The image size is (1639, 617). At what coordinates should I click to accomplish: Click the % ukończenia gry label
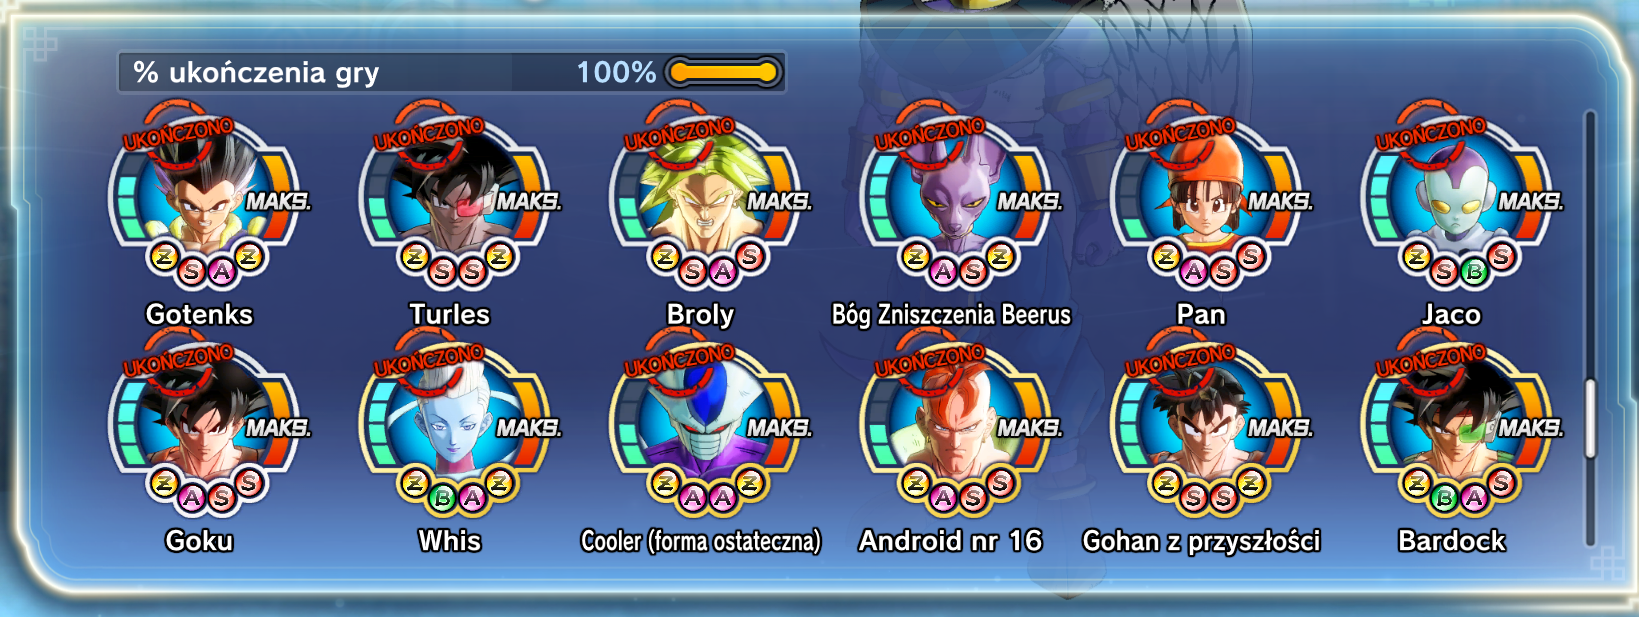(x=256, y=72)
